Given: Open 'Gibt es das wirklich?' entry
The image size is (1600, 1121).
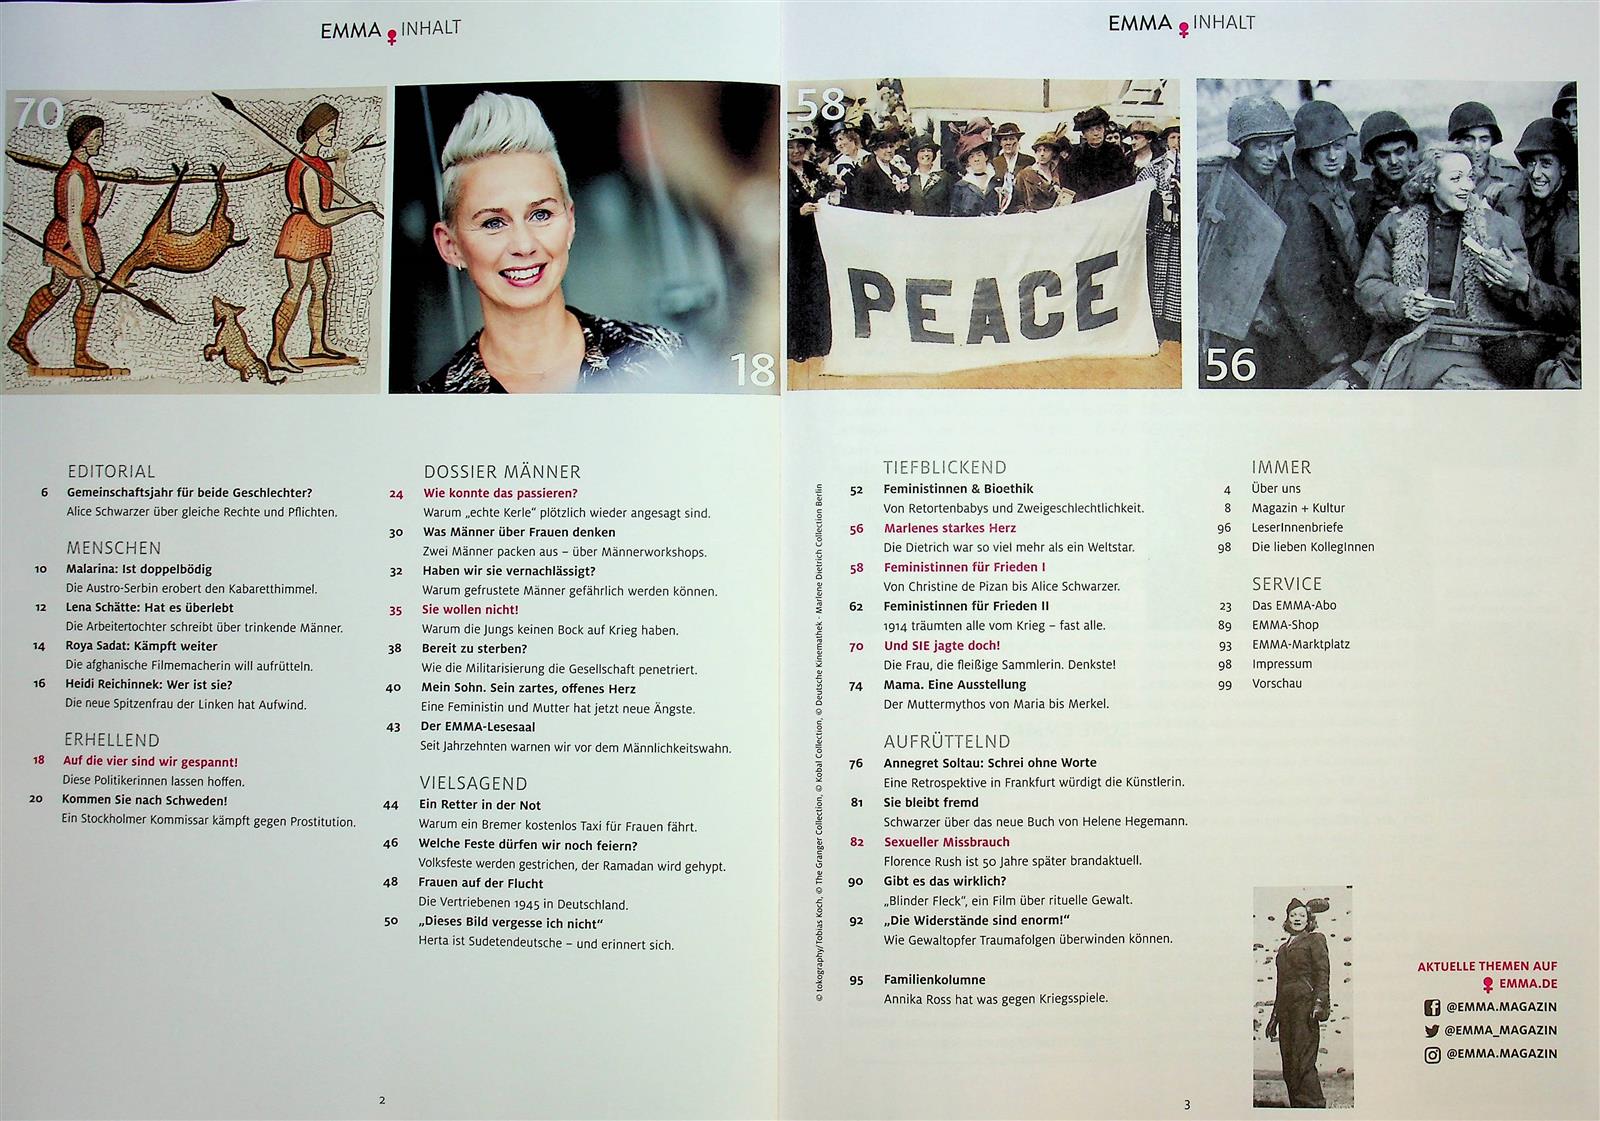Looking at the screenshot, I should click(x=945, y=881).
